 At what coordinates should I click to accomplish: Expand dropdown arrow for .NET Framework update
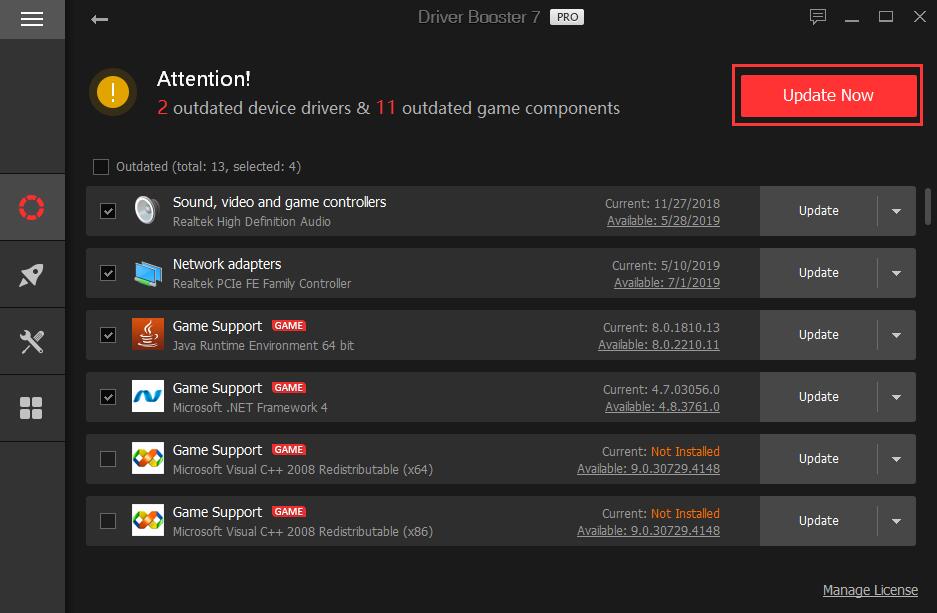coord(896,397)
